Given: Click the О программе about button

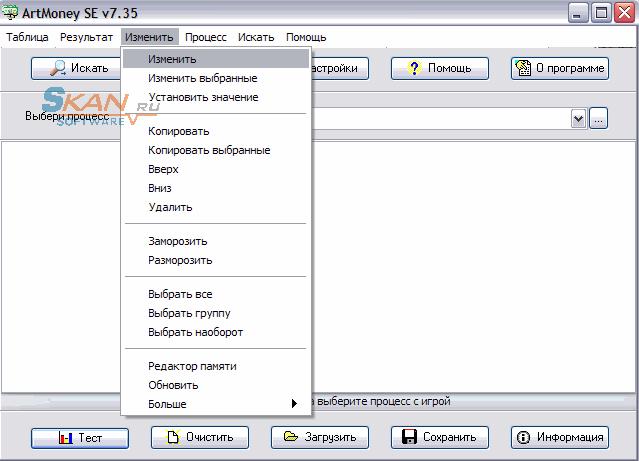Looking at the screenshot, I should [559, 68].
